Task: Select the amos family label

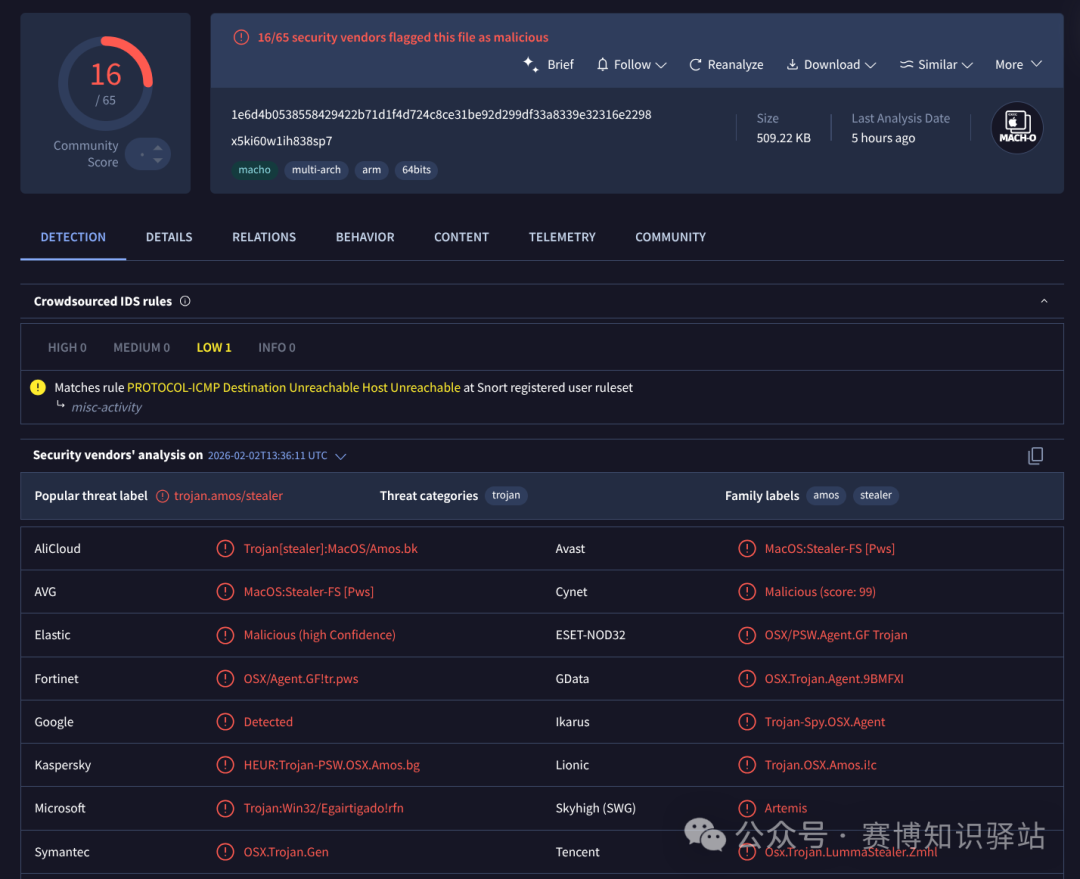Action: pos(825,495)
